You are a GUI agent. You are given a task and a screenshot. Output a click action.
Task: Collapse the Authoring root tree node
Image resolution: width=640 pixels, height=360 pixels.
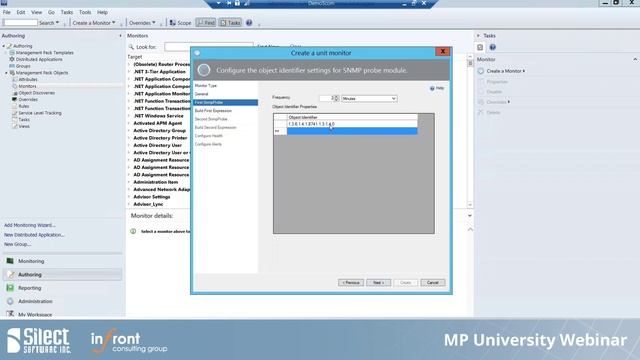[x=4, y=46]
